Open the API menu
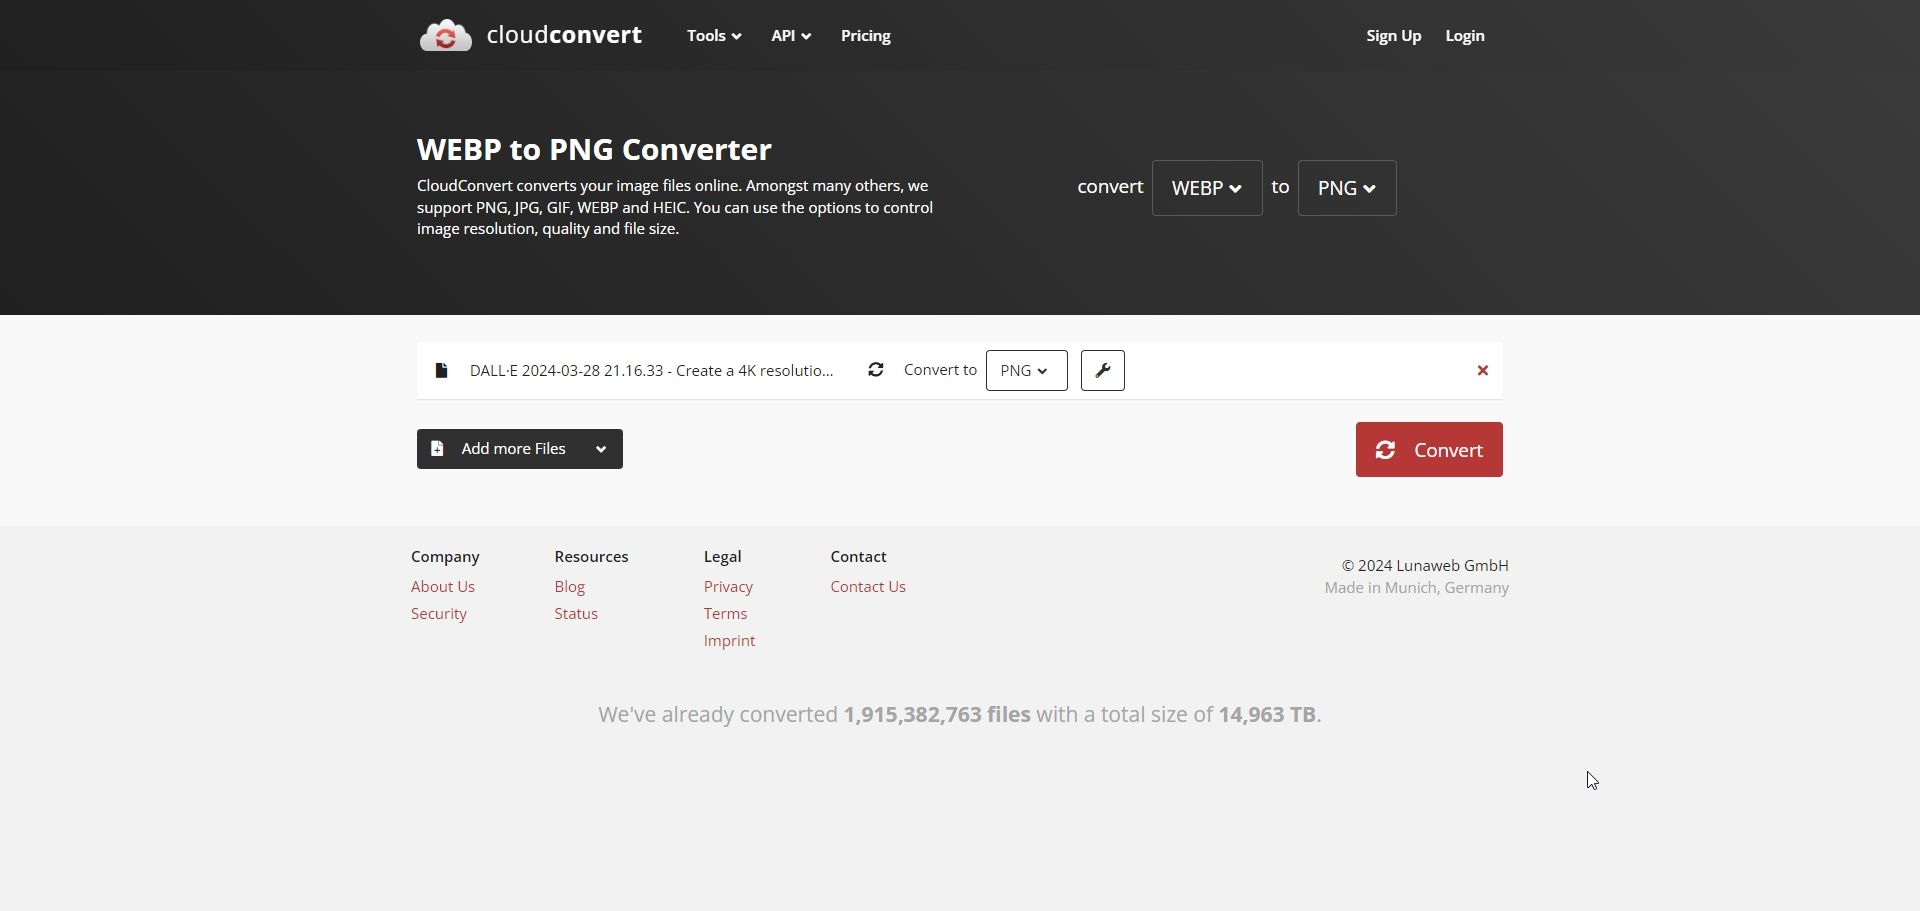The image size is (1920, 911). [x=790, y=35]
